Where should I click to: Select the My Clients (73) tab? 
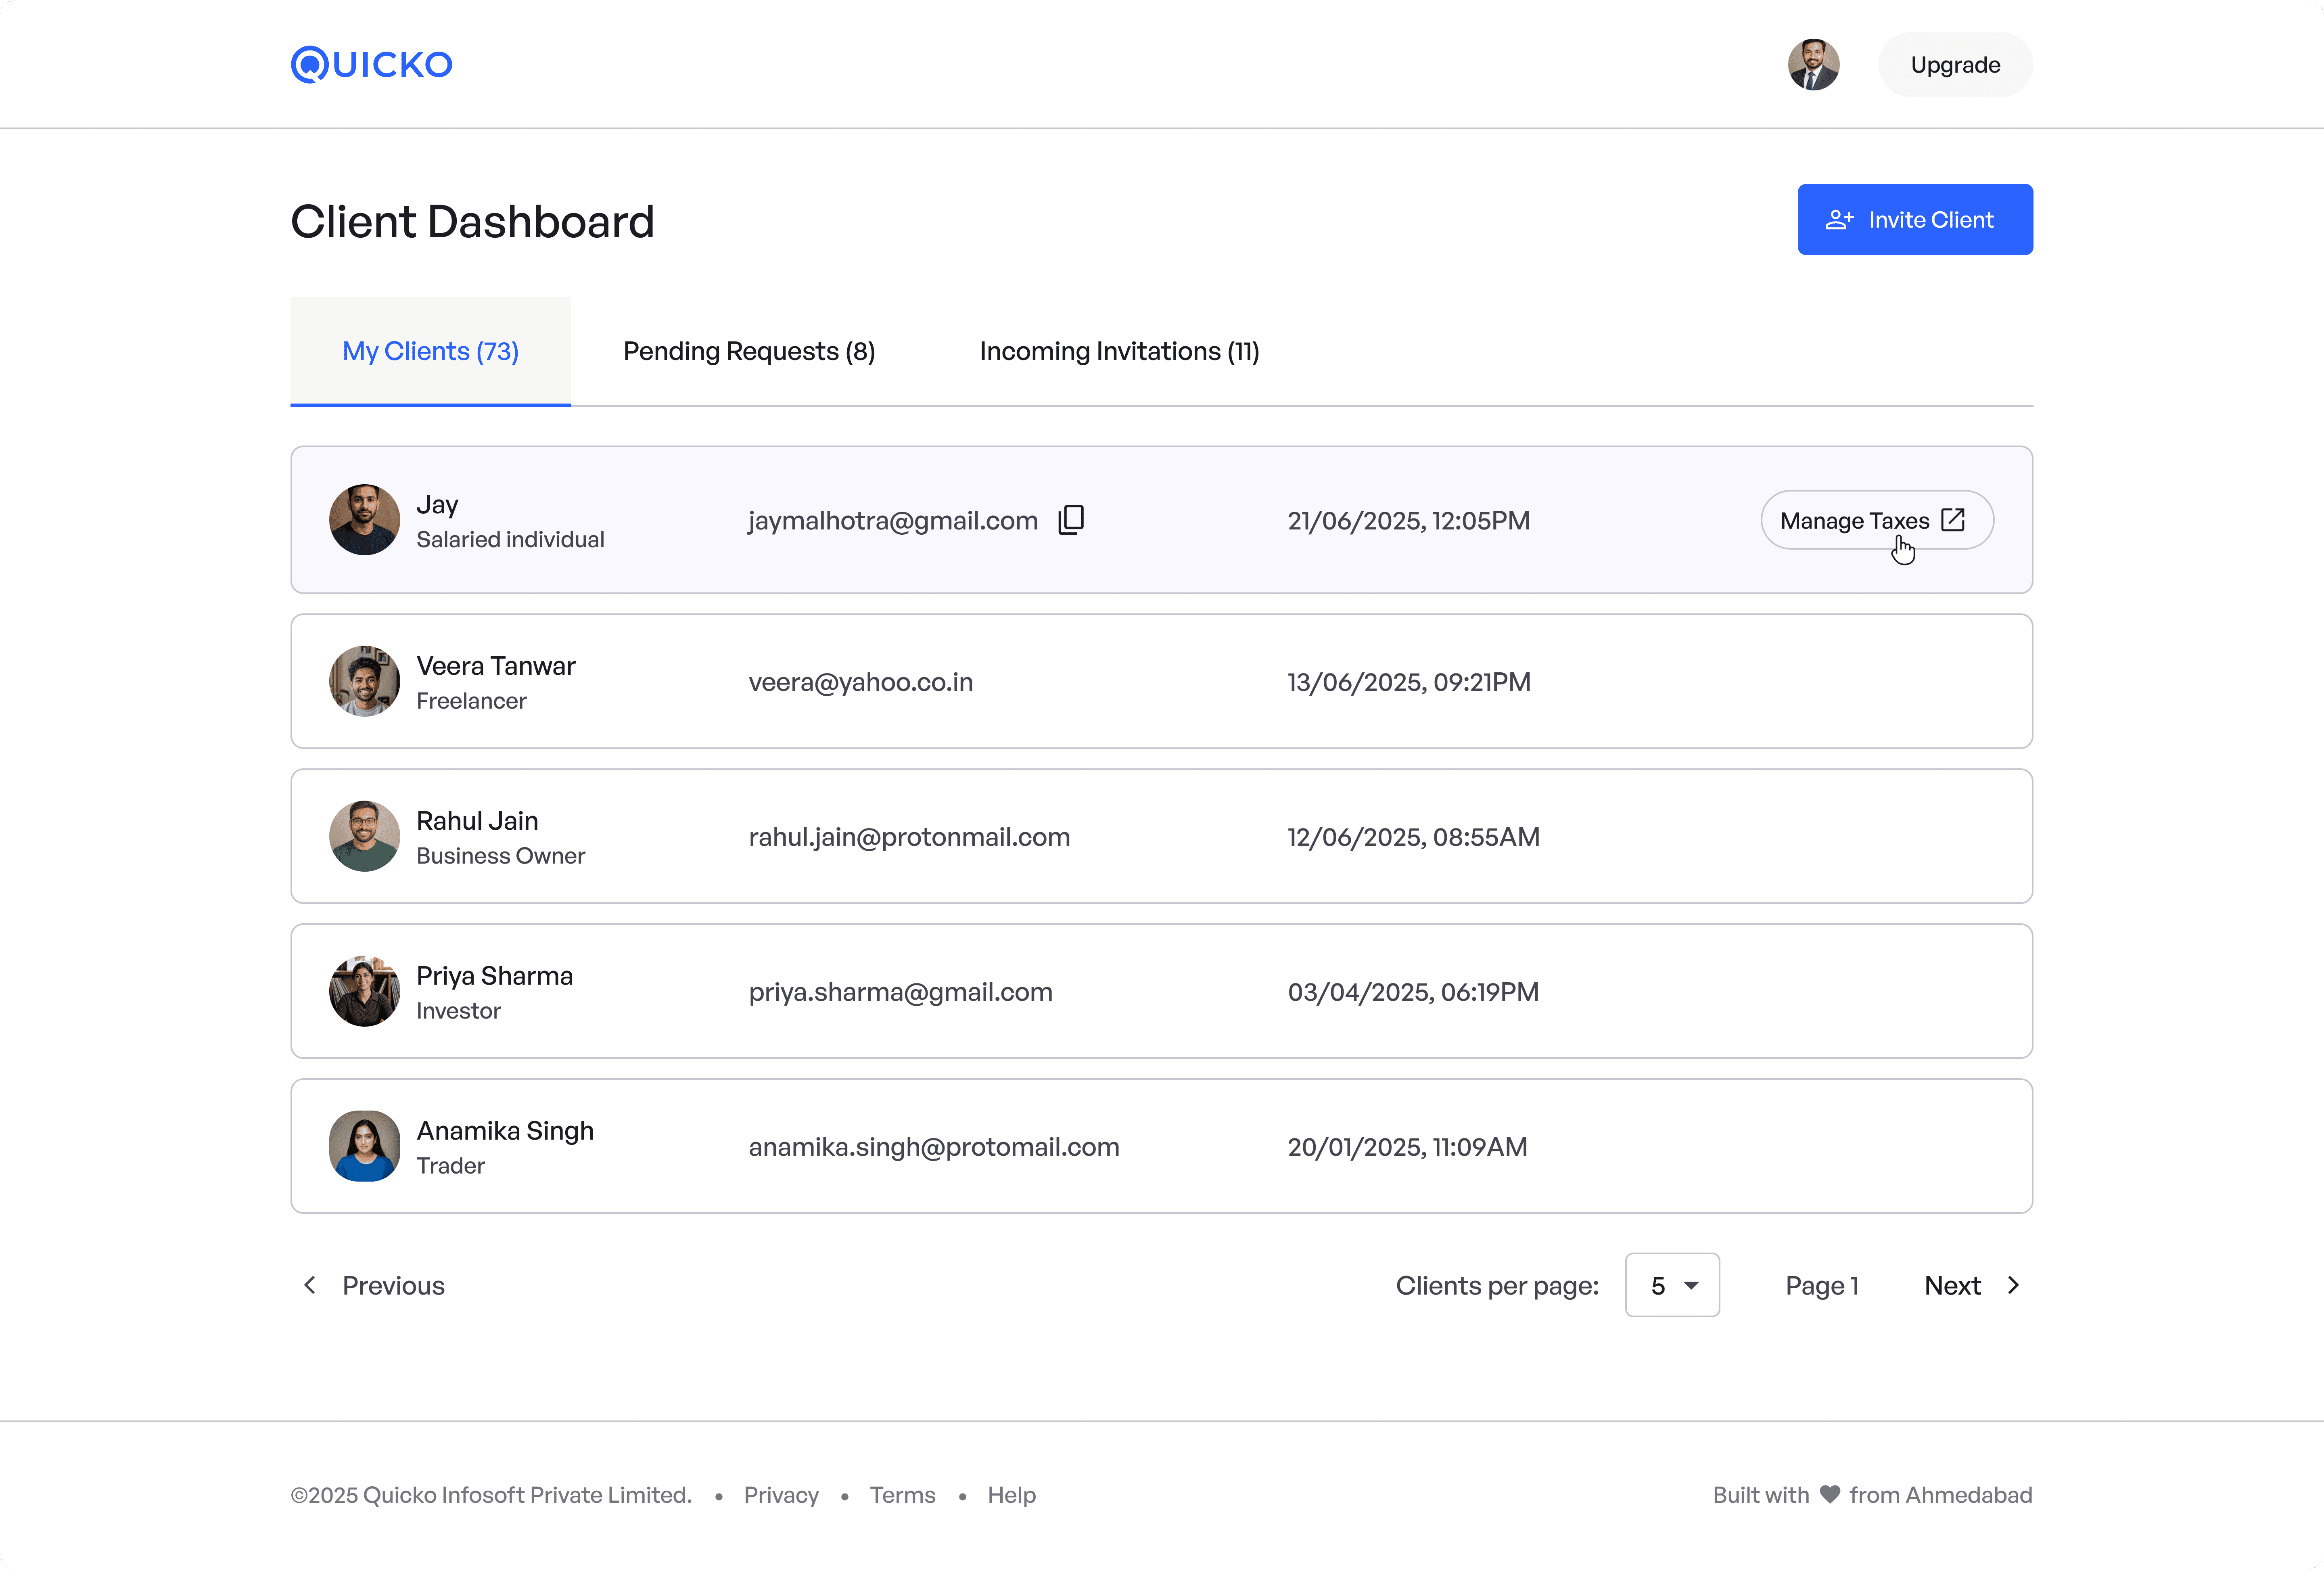point(430,351)
